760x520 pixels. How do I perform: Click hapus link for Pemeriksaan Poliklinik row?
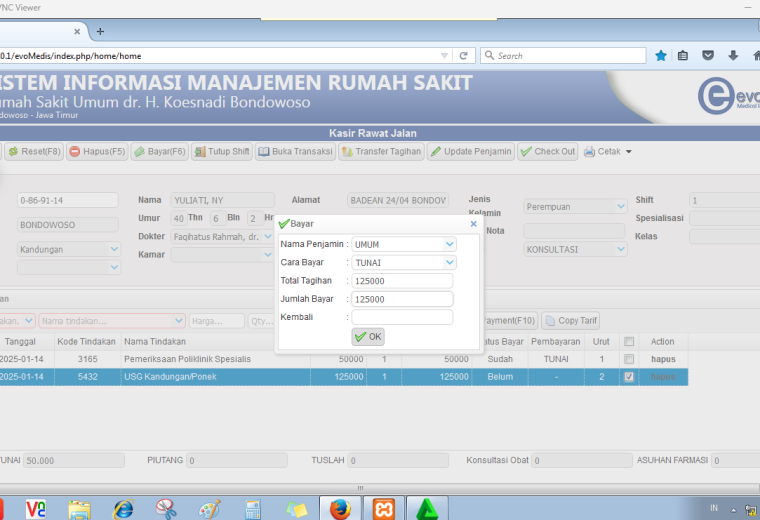pyautogui.click(x=663, y=359)
